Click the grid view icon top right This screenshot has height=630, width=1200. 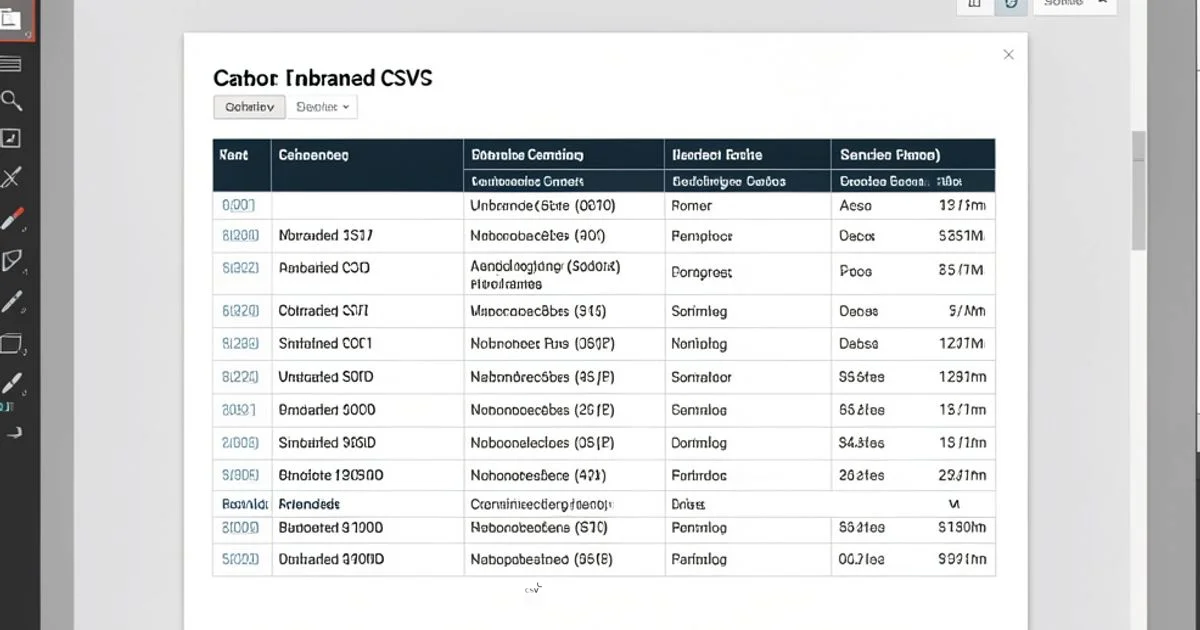click(975, 6)
